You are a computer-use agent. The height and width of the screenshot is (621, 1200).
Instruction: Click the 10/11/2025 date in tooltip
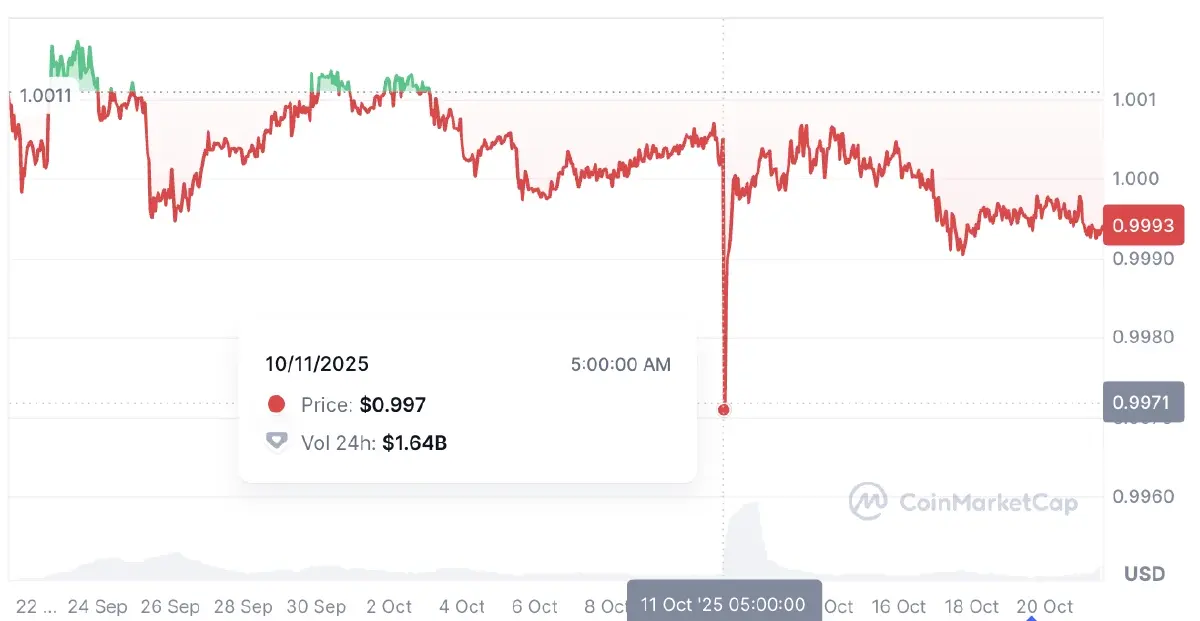click(317, 365)
